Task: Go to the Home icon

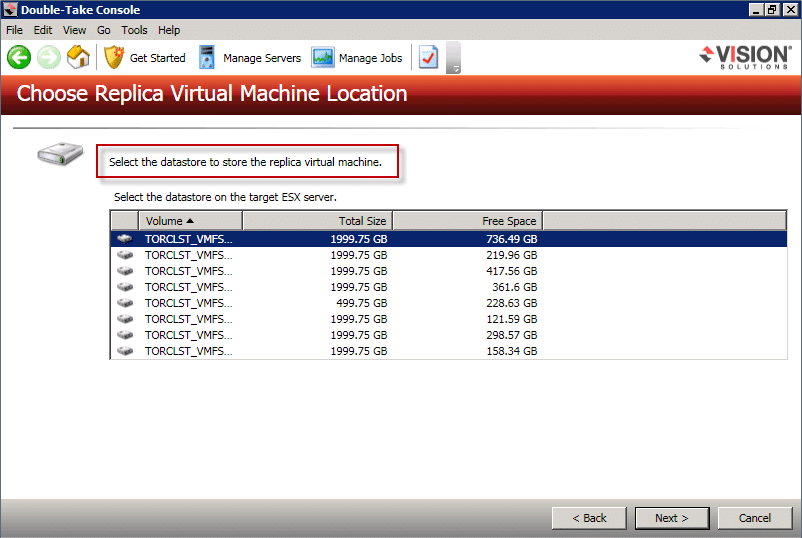Action: (78, 57)
